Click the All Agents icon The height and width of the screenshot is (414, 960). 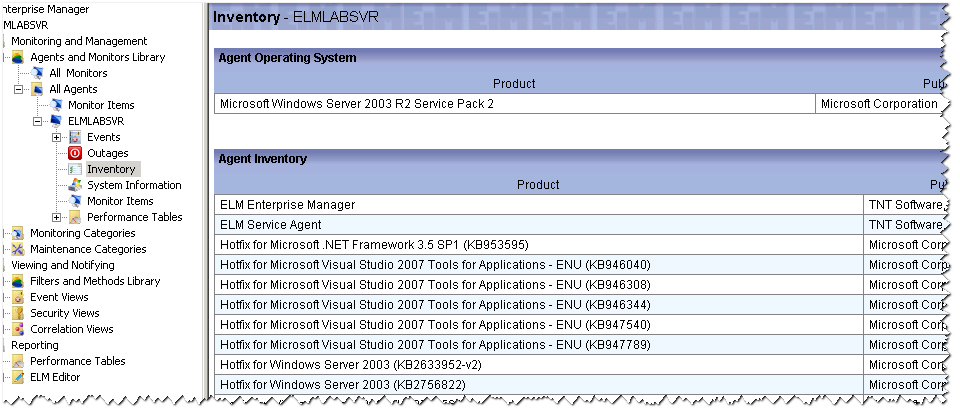click(37, 89)
